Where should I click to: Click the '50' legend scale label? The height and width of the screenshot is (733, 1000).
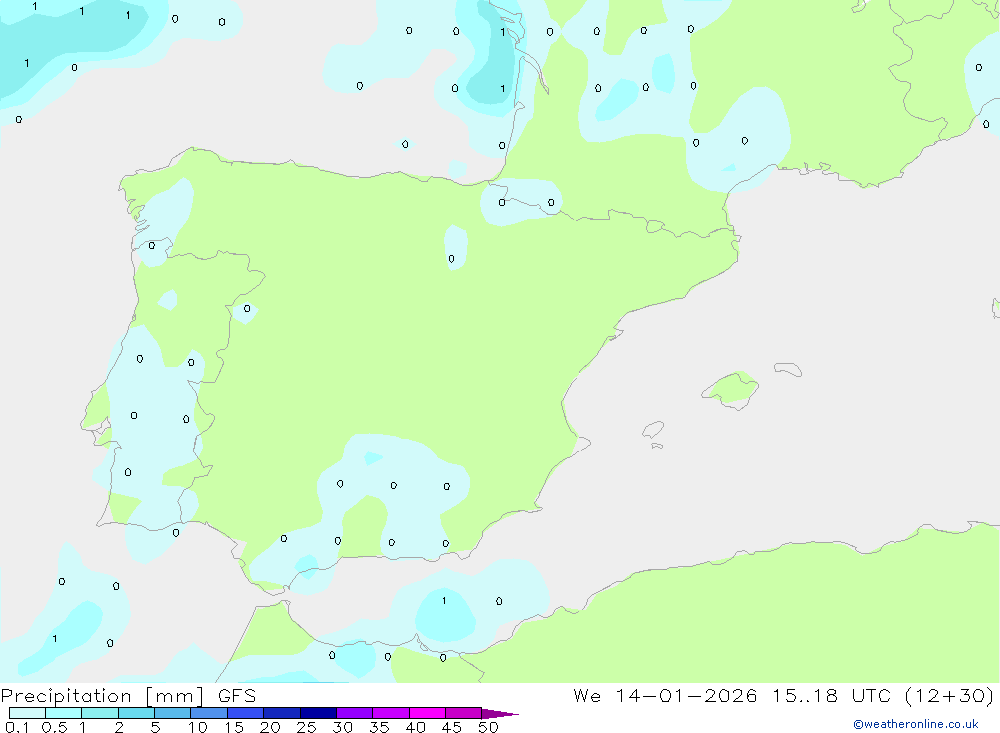[x=489, y=727]
